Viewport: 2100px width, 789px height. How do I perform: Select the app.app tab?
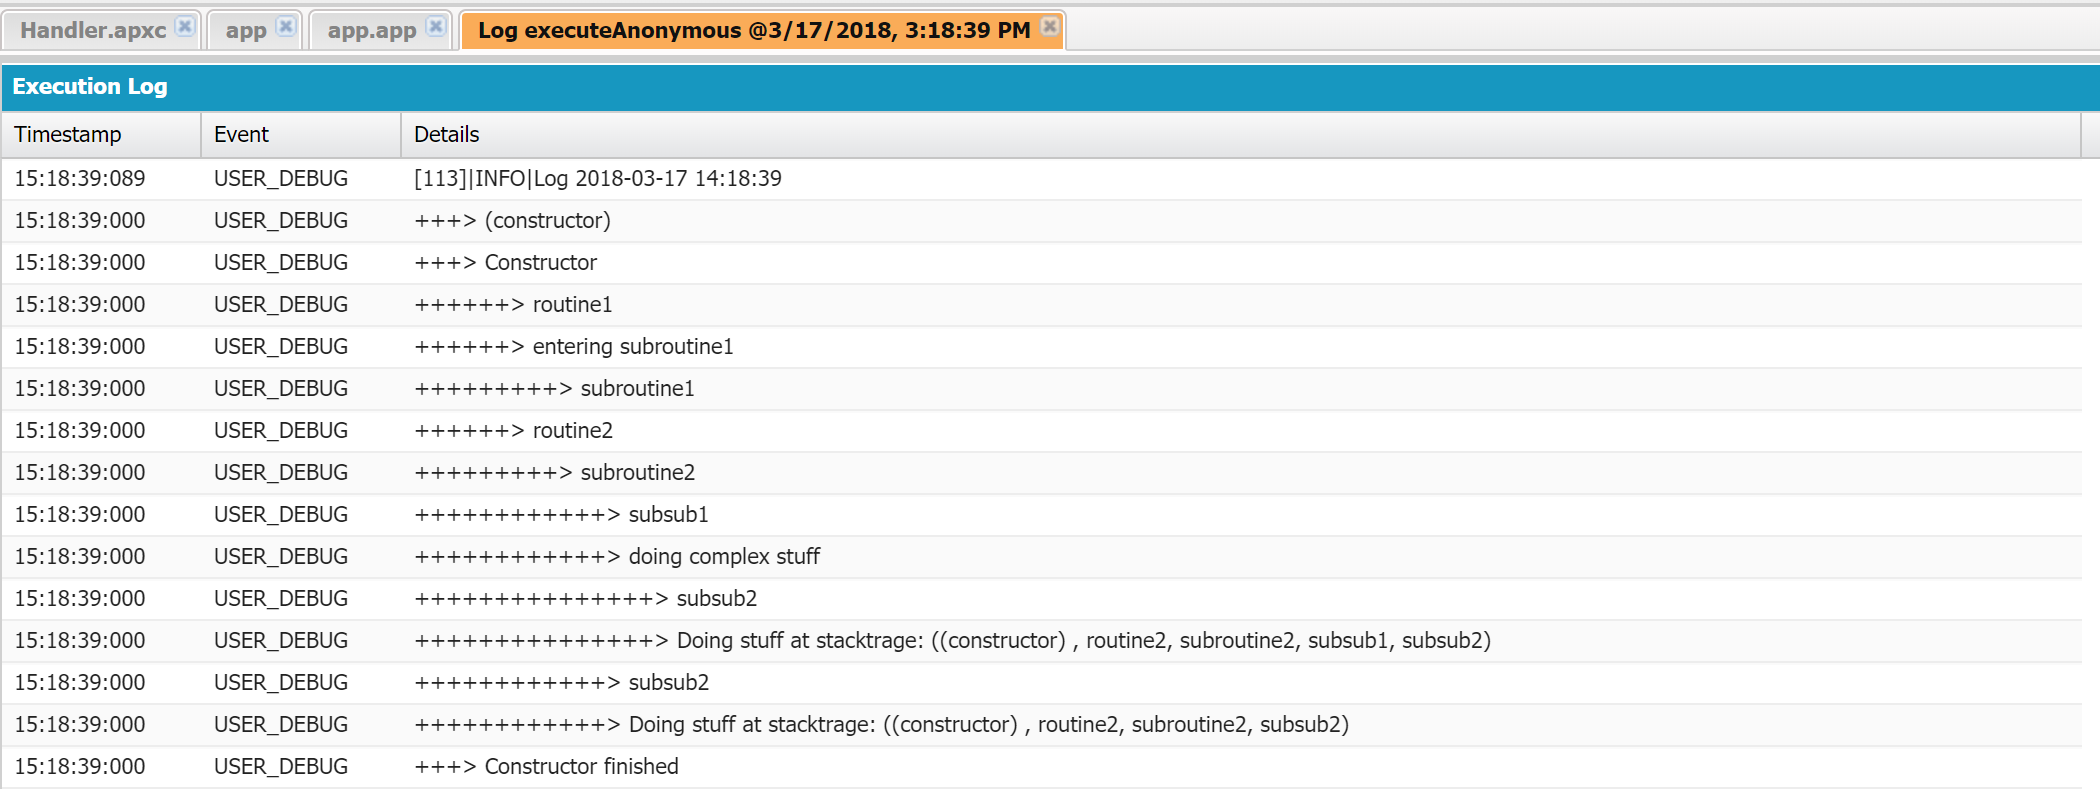(x=370, y=30)
